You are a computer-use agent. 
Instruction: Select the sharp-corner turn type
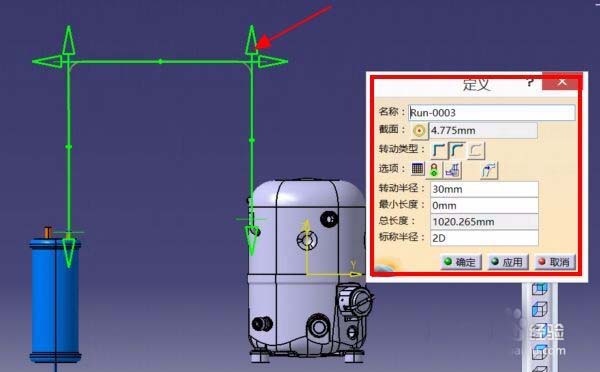439,150
